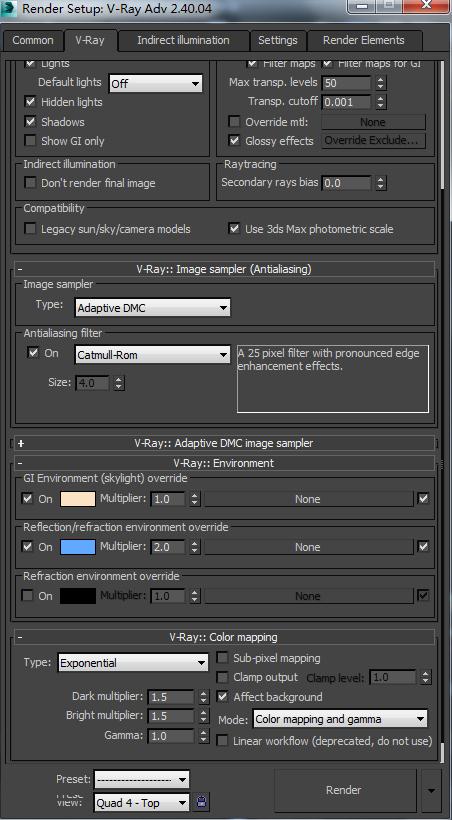This screenshot has width=452, height=820.
Task: Open the Render Elements tab
Action: [364, 40]
